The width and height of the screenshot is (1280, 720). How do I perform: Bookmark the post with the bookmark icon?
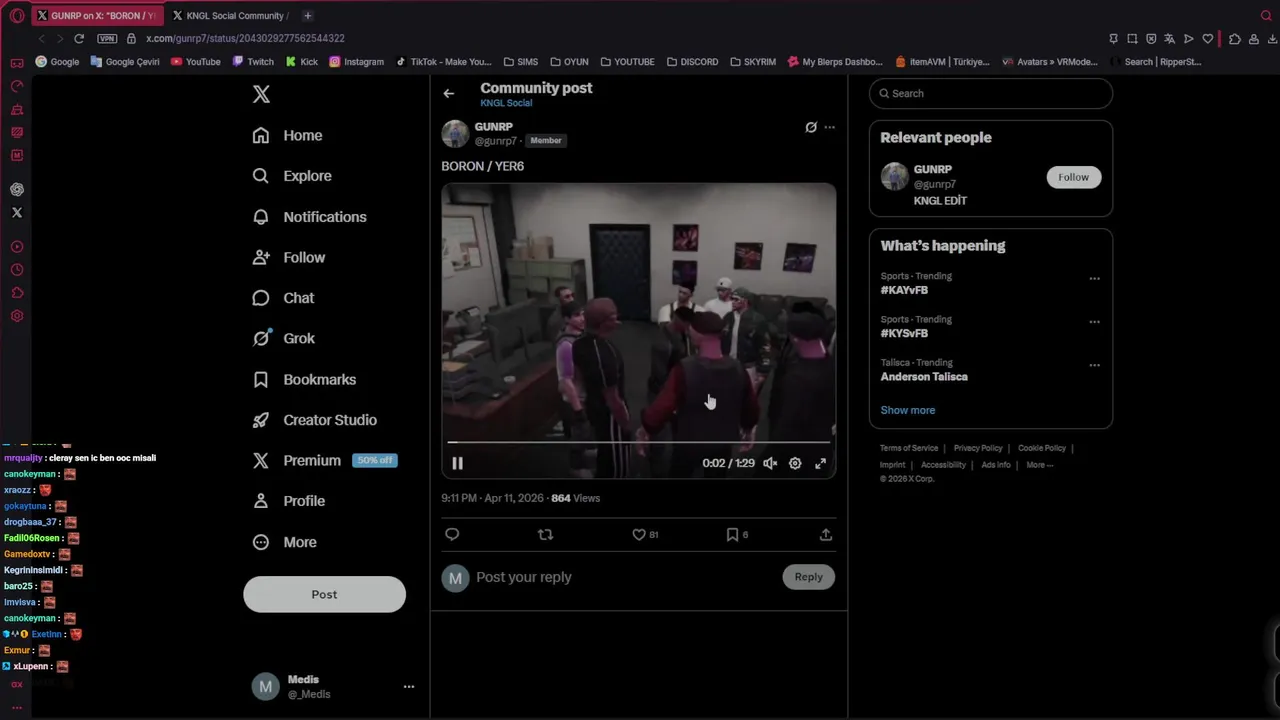[x=732, y=535]
